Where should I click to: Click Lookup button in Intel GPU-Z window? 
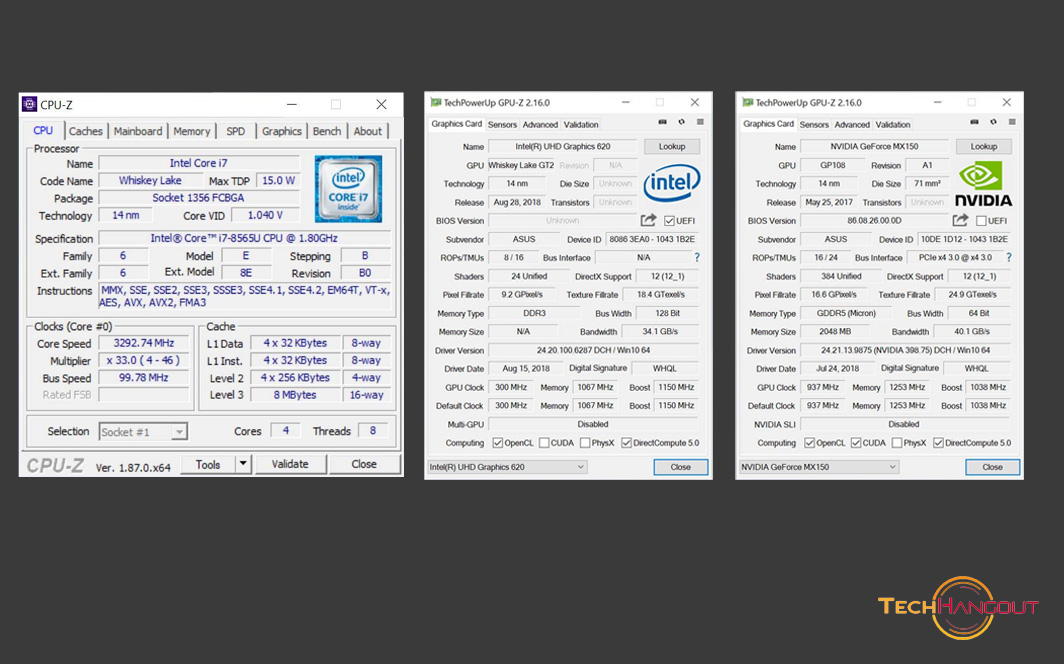click(672, 147)
